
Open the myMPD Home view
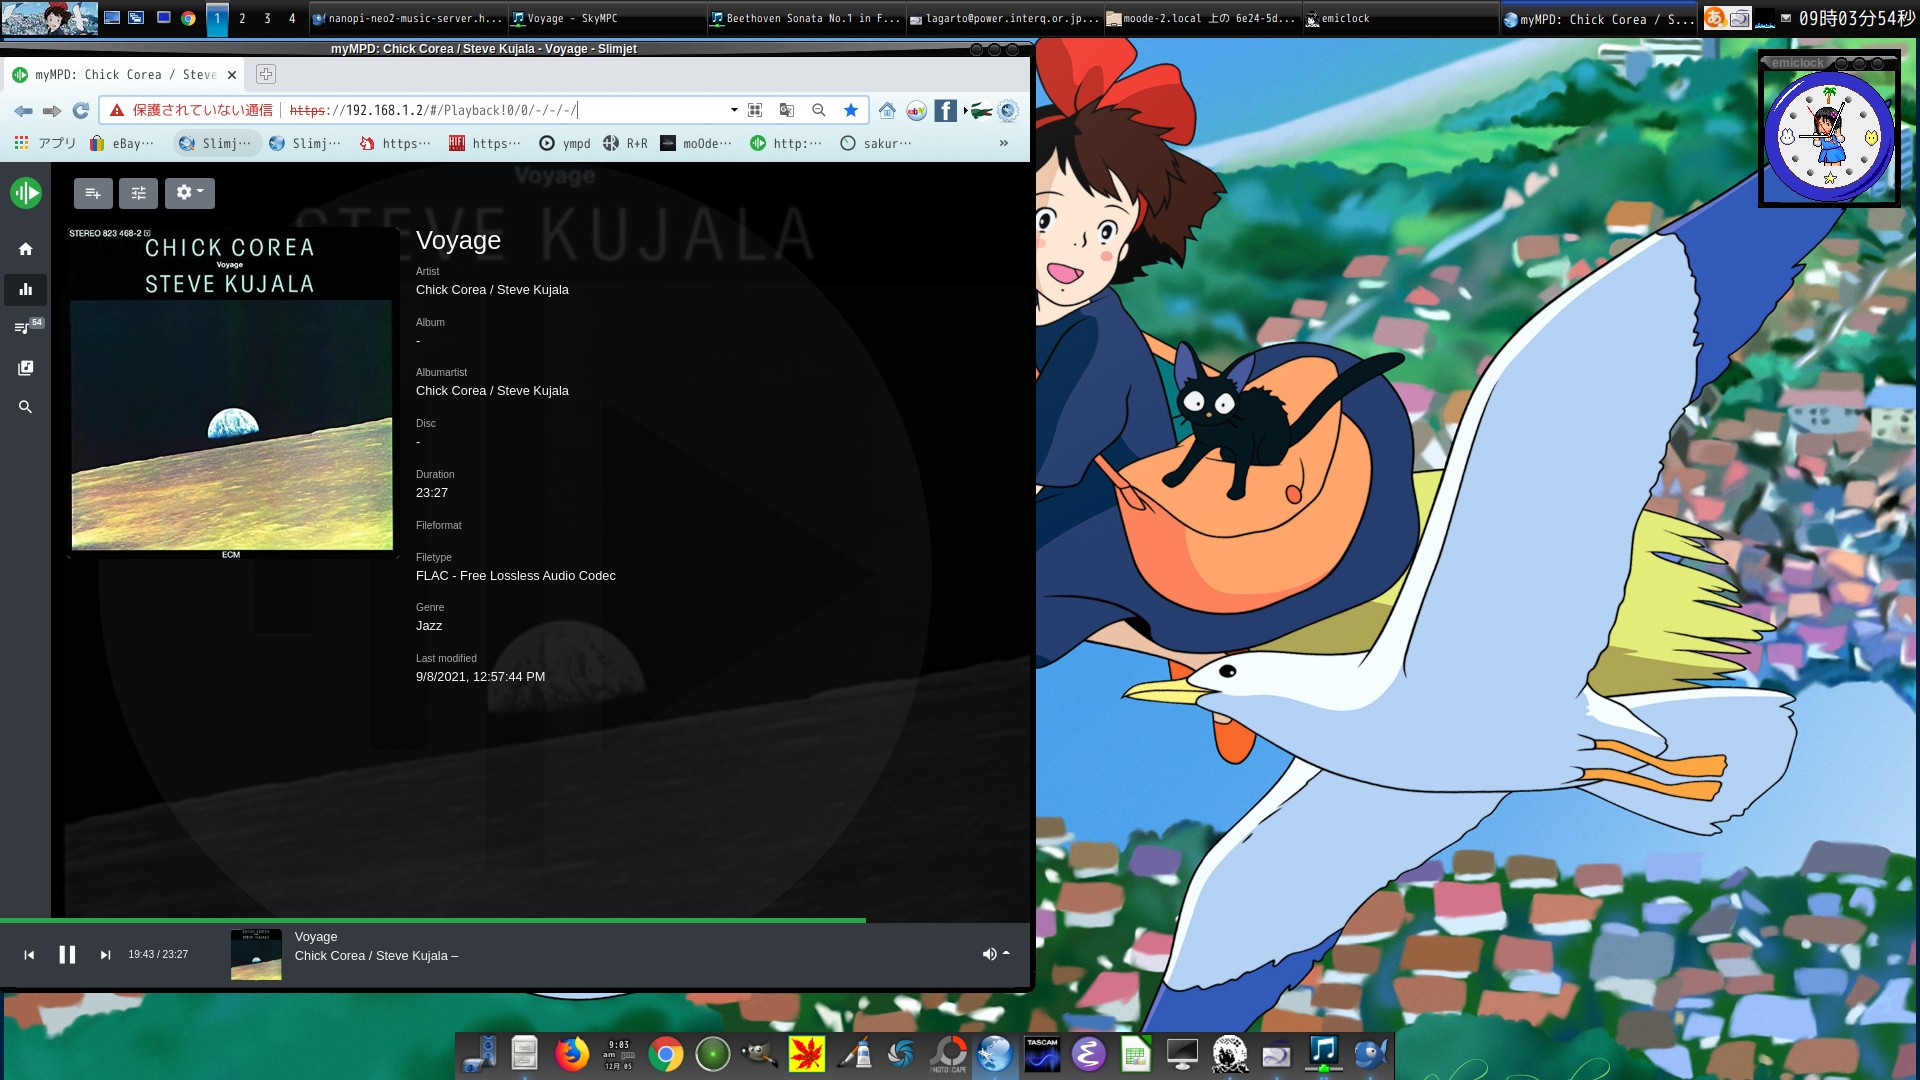(x=26, y=249)
